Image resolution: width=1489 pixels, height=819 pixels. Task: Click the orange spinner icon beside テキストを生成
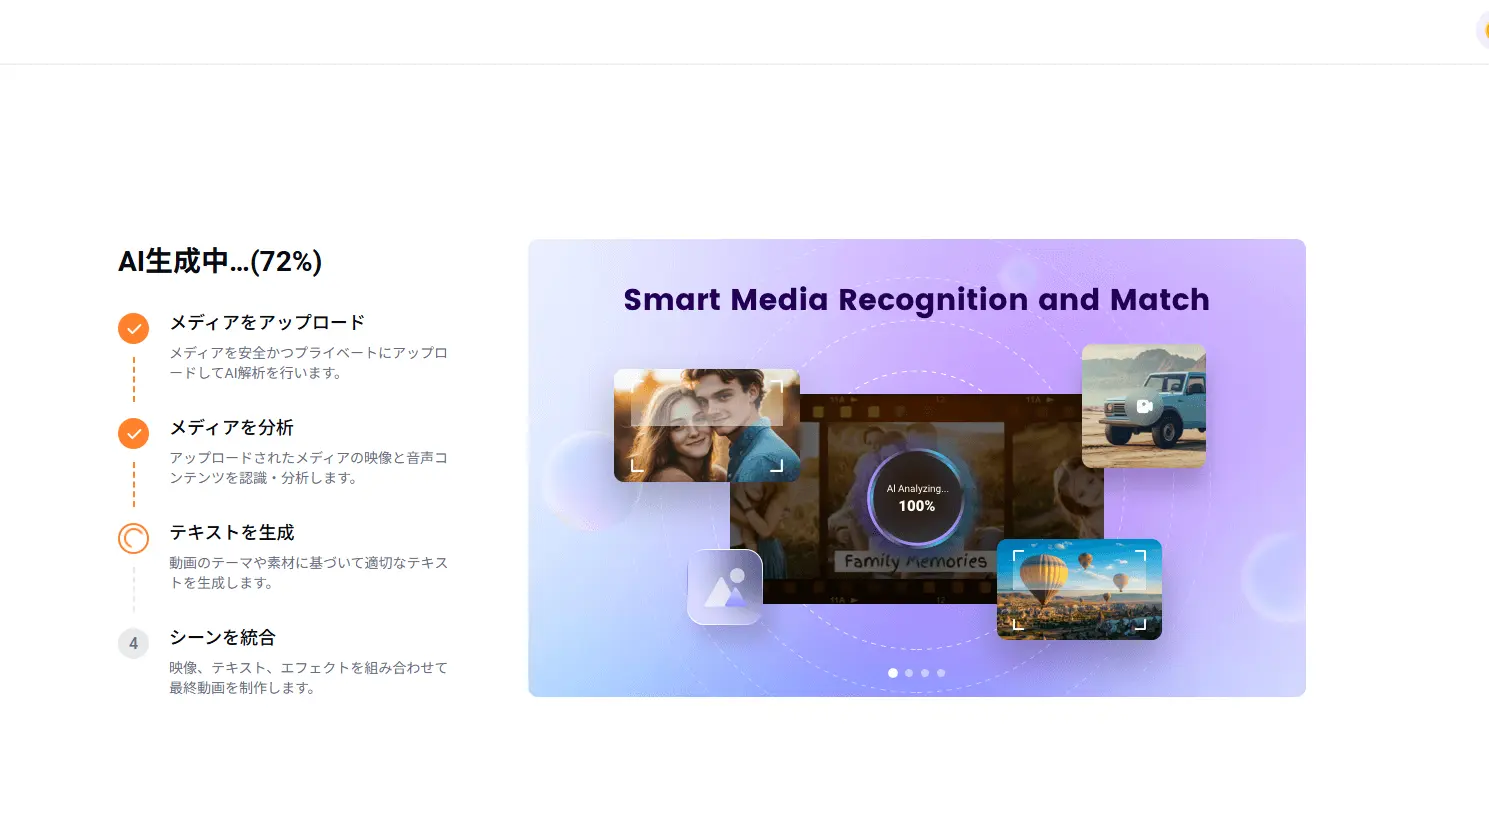pos(133,538)
